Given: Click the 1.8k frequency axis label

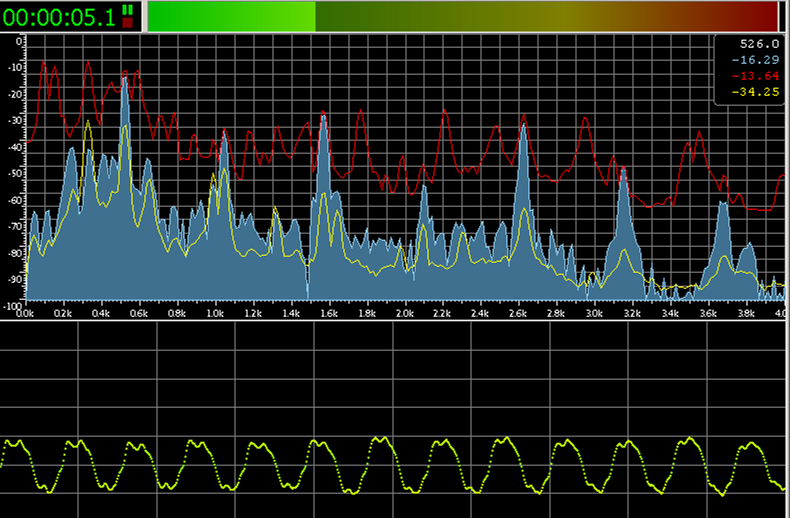Looking at the screenshot, I should click(367, 313).
